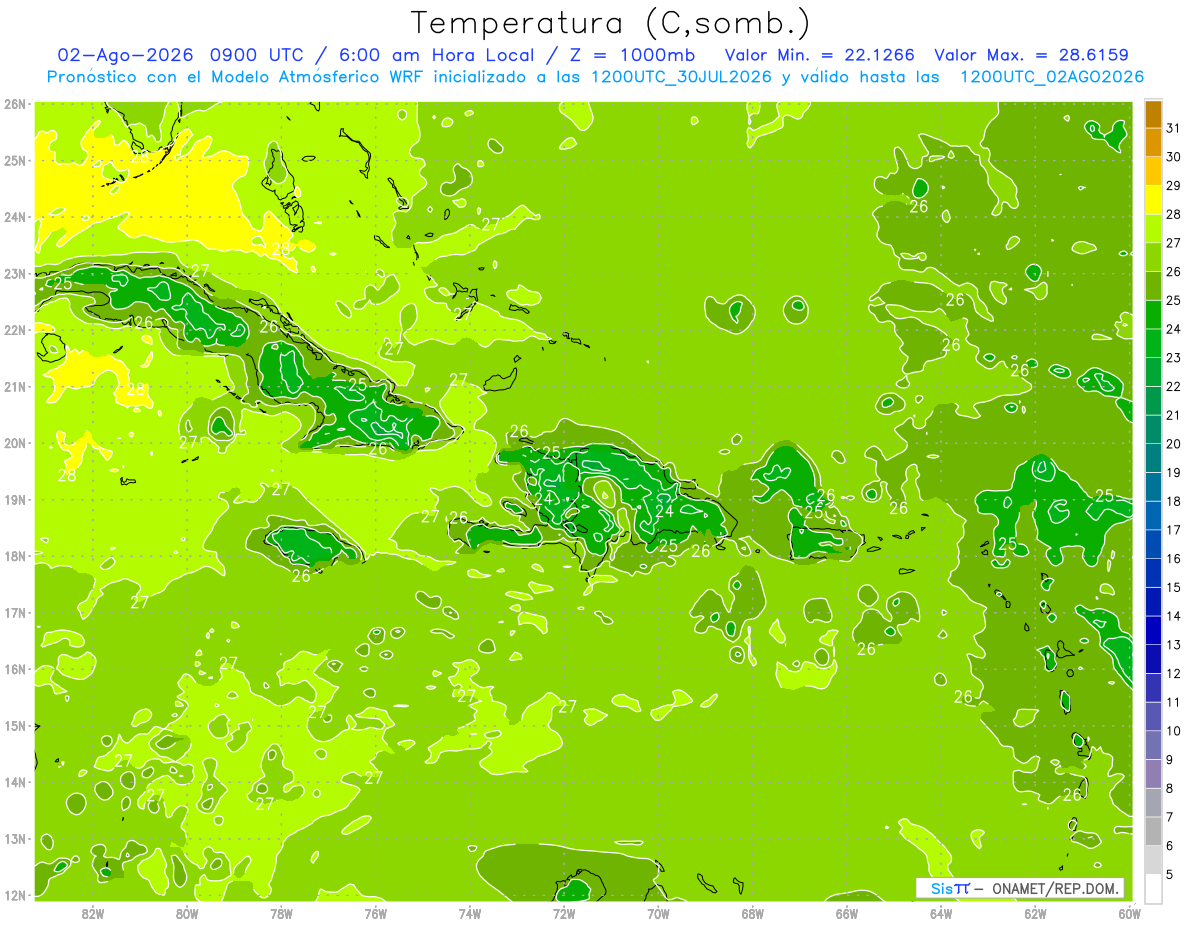Select the gray swatch between 7 and 8
Image resolution: width=1200 pixels, height=927 pixels.
click(1153, 802)
